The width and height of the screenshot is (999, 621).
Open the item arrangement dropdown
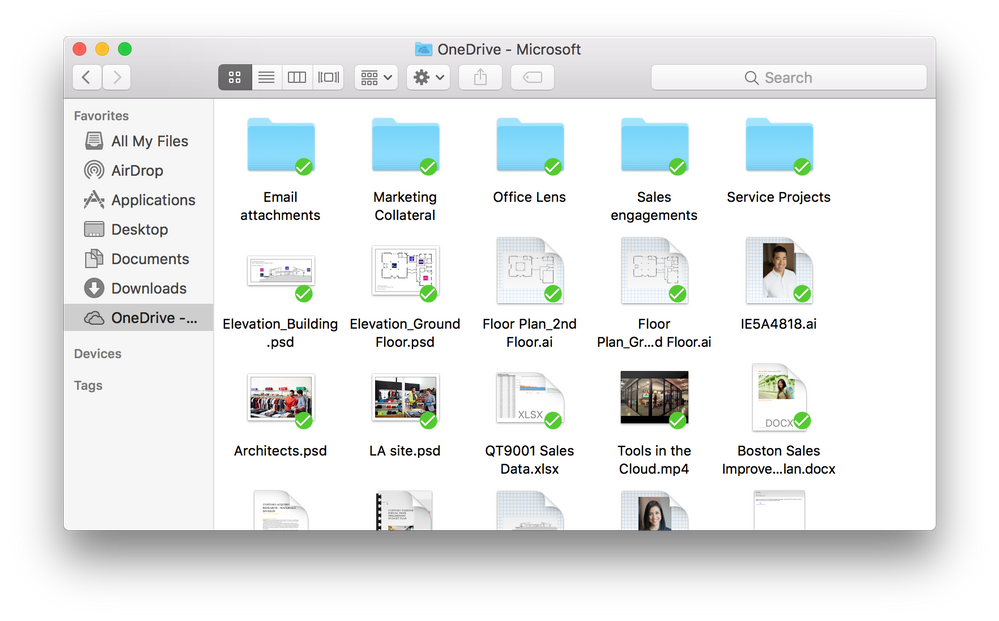coord(376,78)
